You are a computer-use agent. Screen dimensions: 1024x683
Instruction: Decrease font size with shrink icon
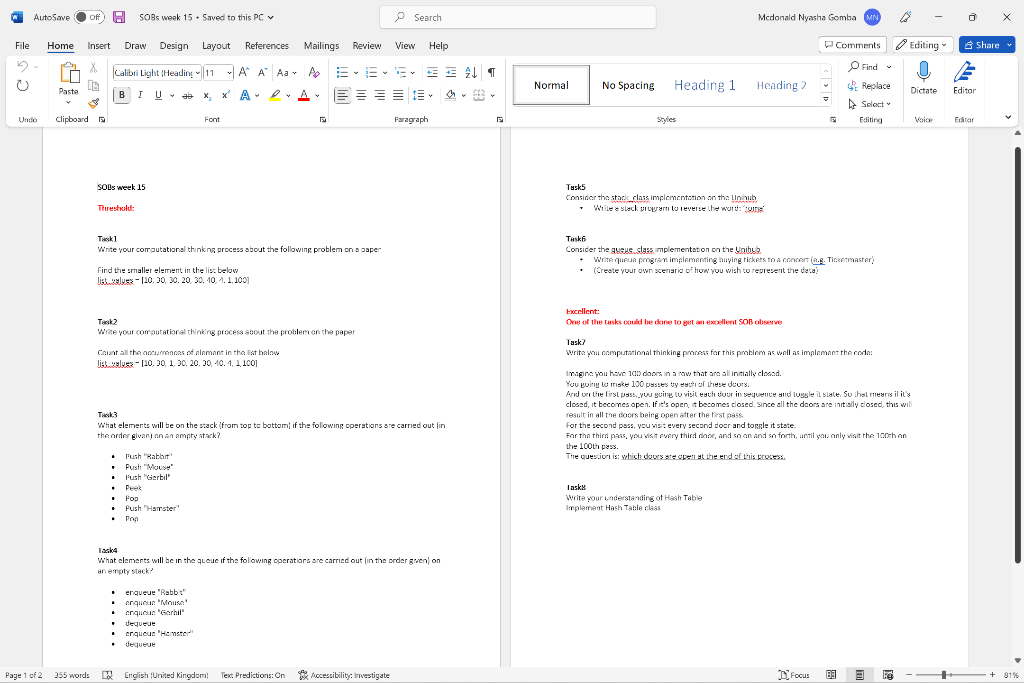click(x=262, y=72)
